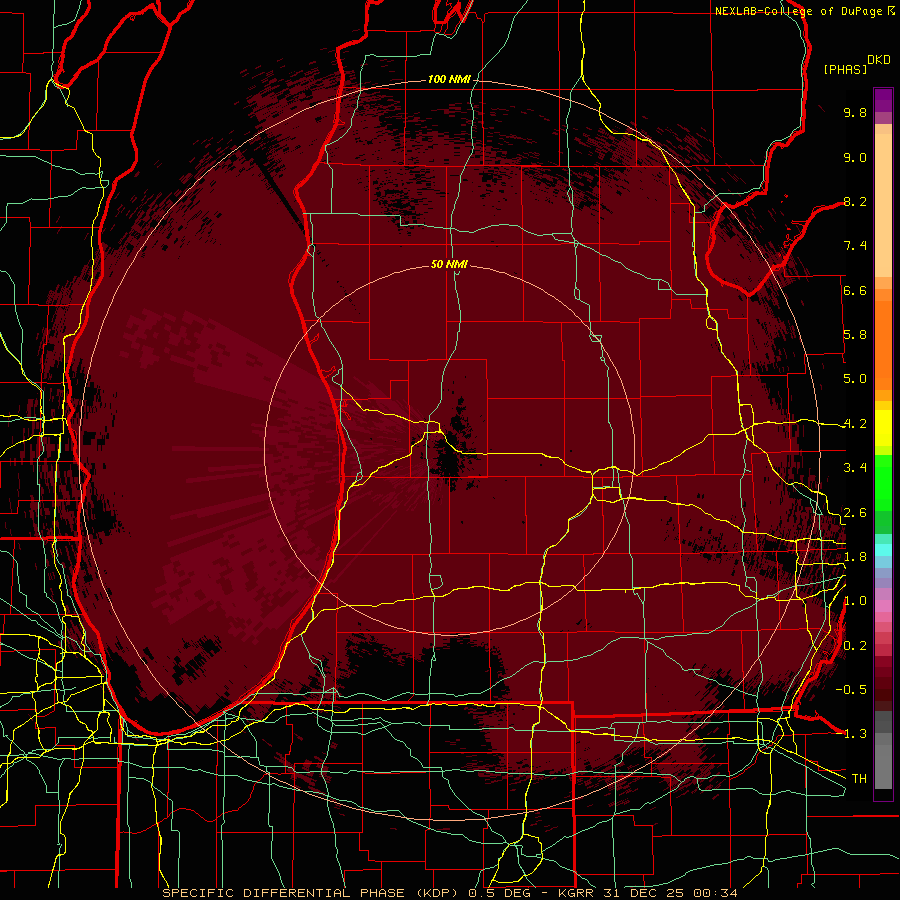
Task: Click the 6.6 legend value
Action: [x=855, y=290]
